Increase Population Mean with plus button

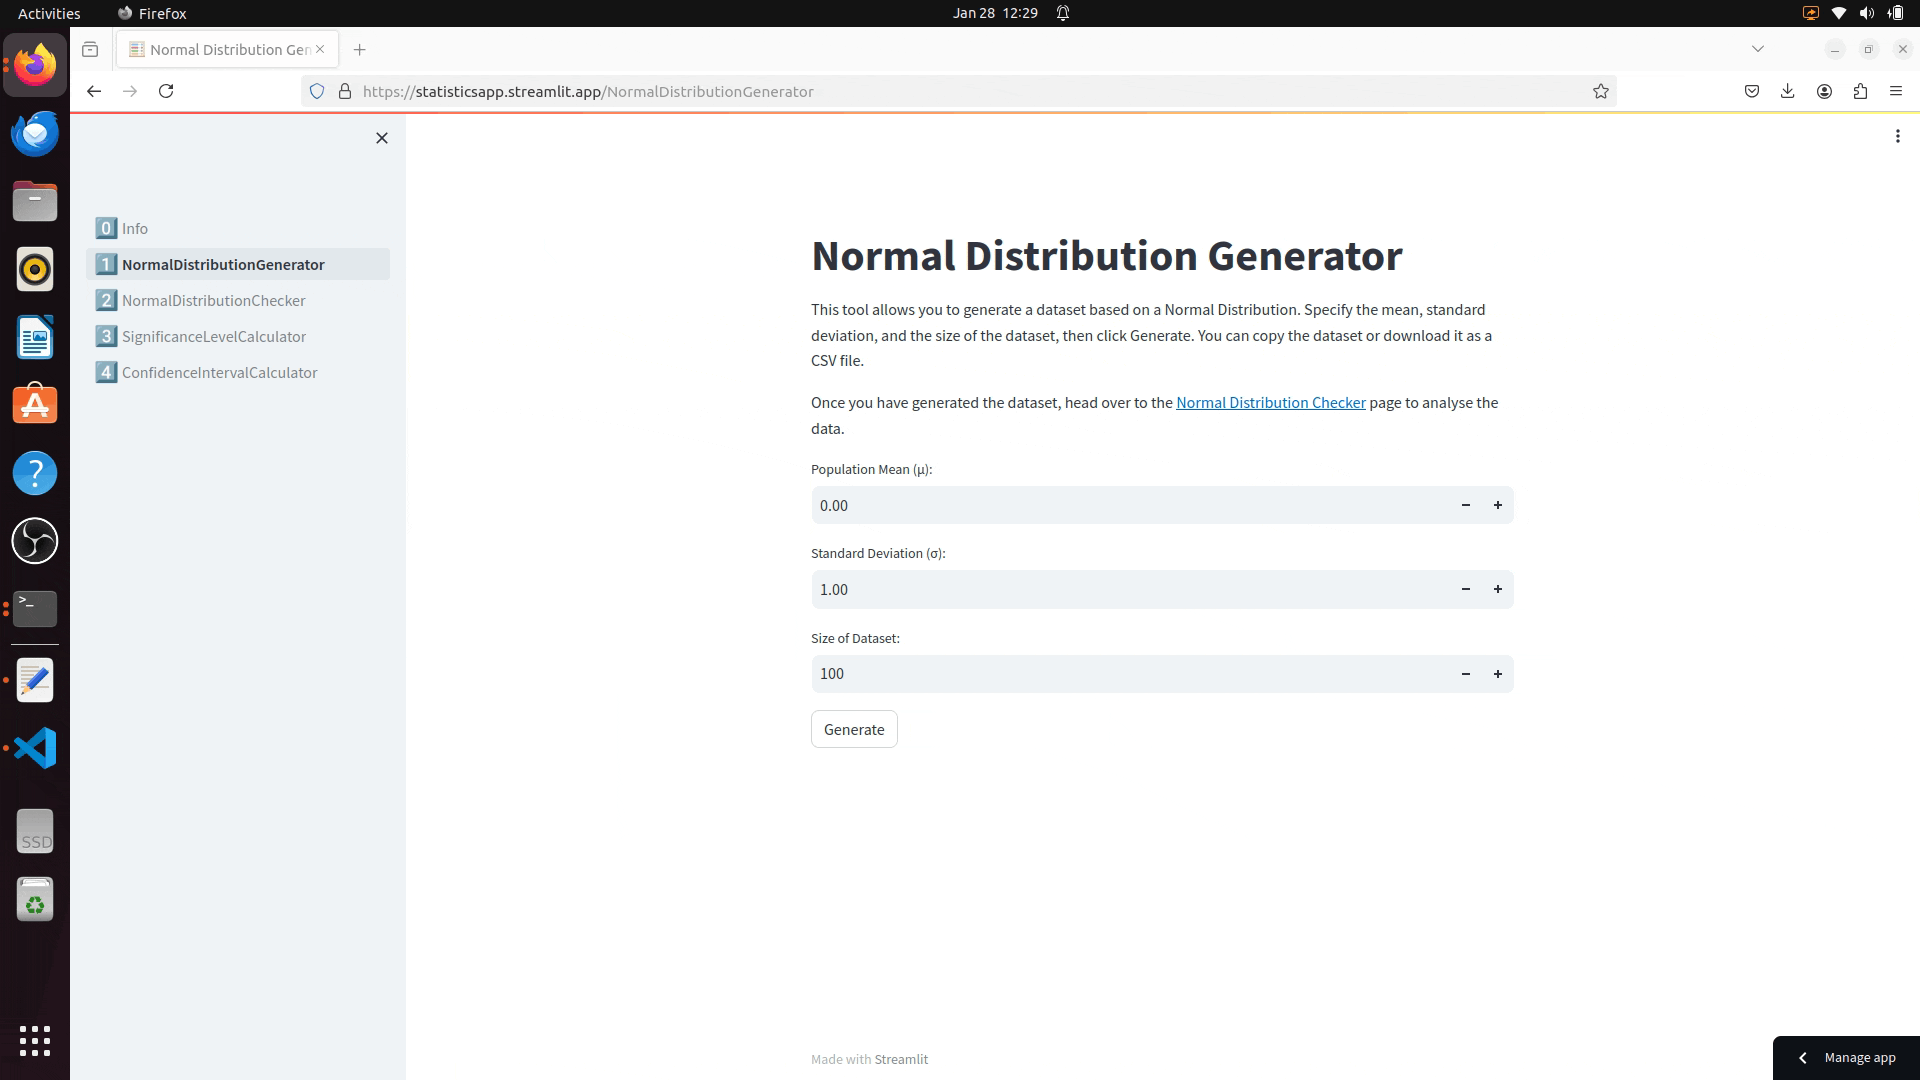[x=1497, y=505]
